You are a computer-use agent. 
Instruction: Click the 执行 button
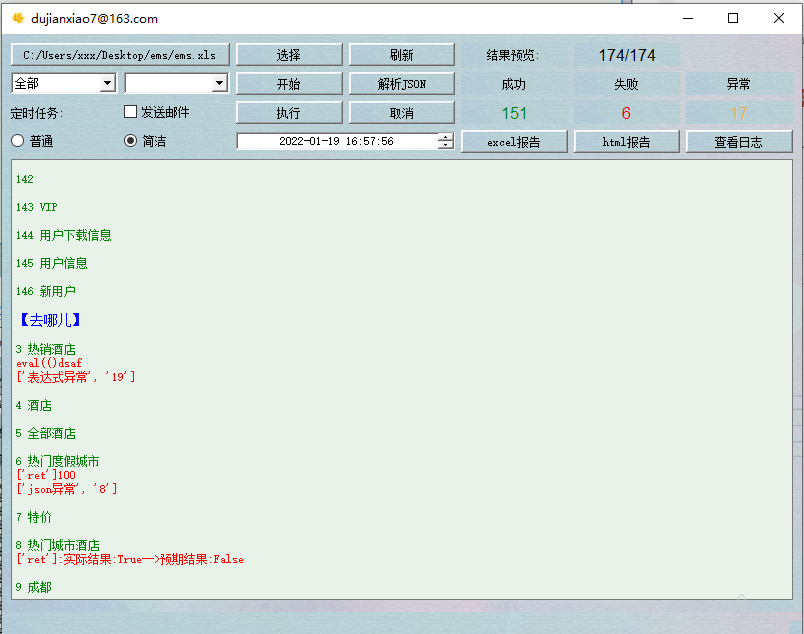[289, 113]
